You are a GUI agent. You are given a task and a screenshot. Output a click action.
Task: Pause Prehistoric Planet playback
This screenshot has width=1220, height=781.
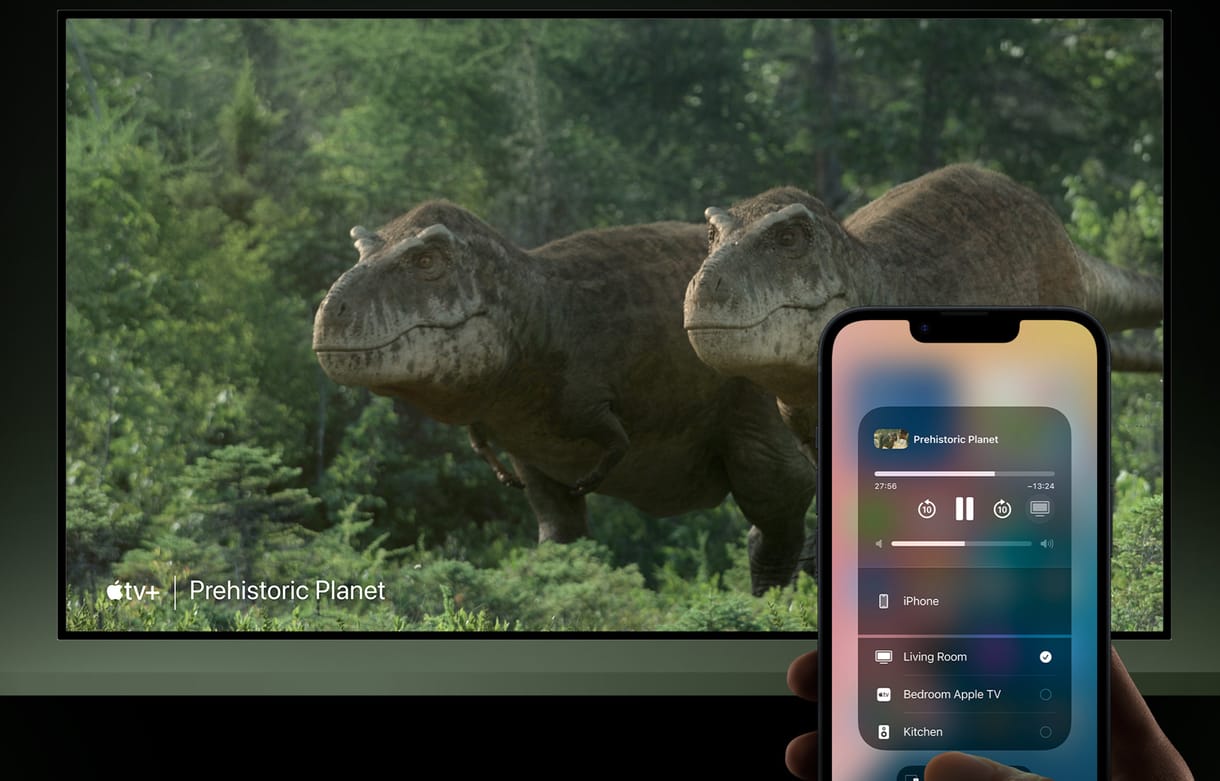(x=964, y=509)
